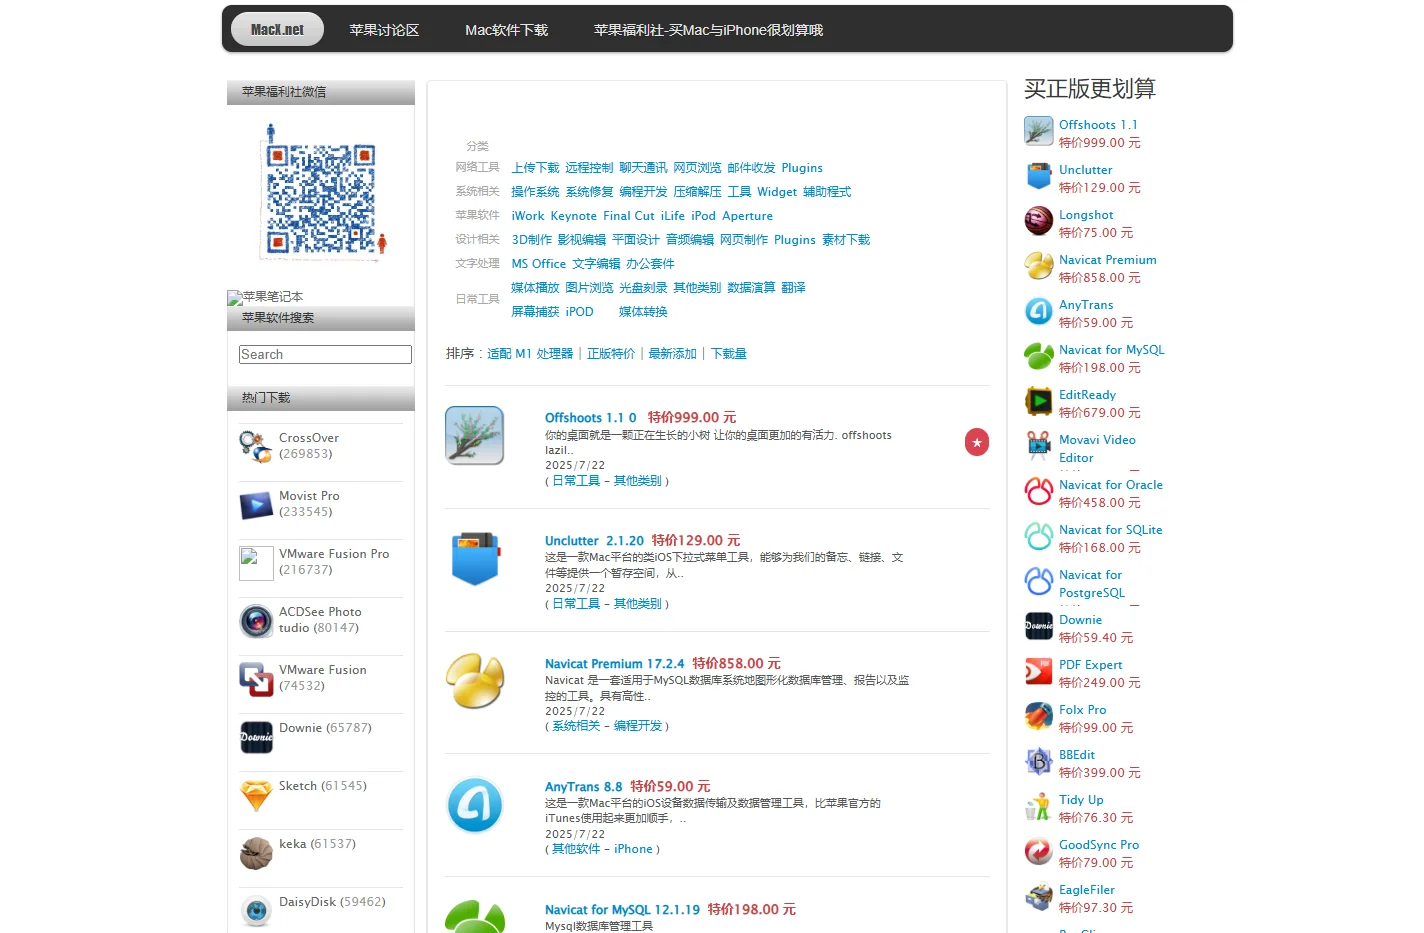Click the Tidy Up icon
1424x933 pixels.
1039,806
